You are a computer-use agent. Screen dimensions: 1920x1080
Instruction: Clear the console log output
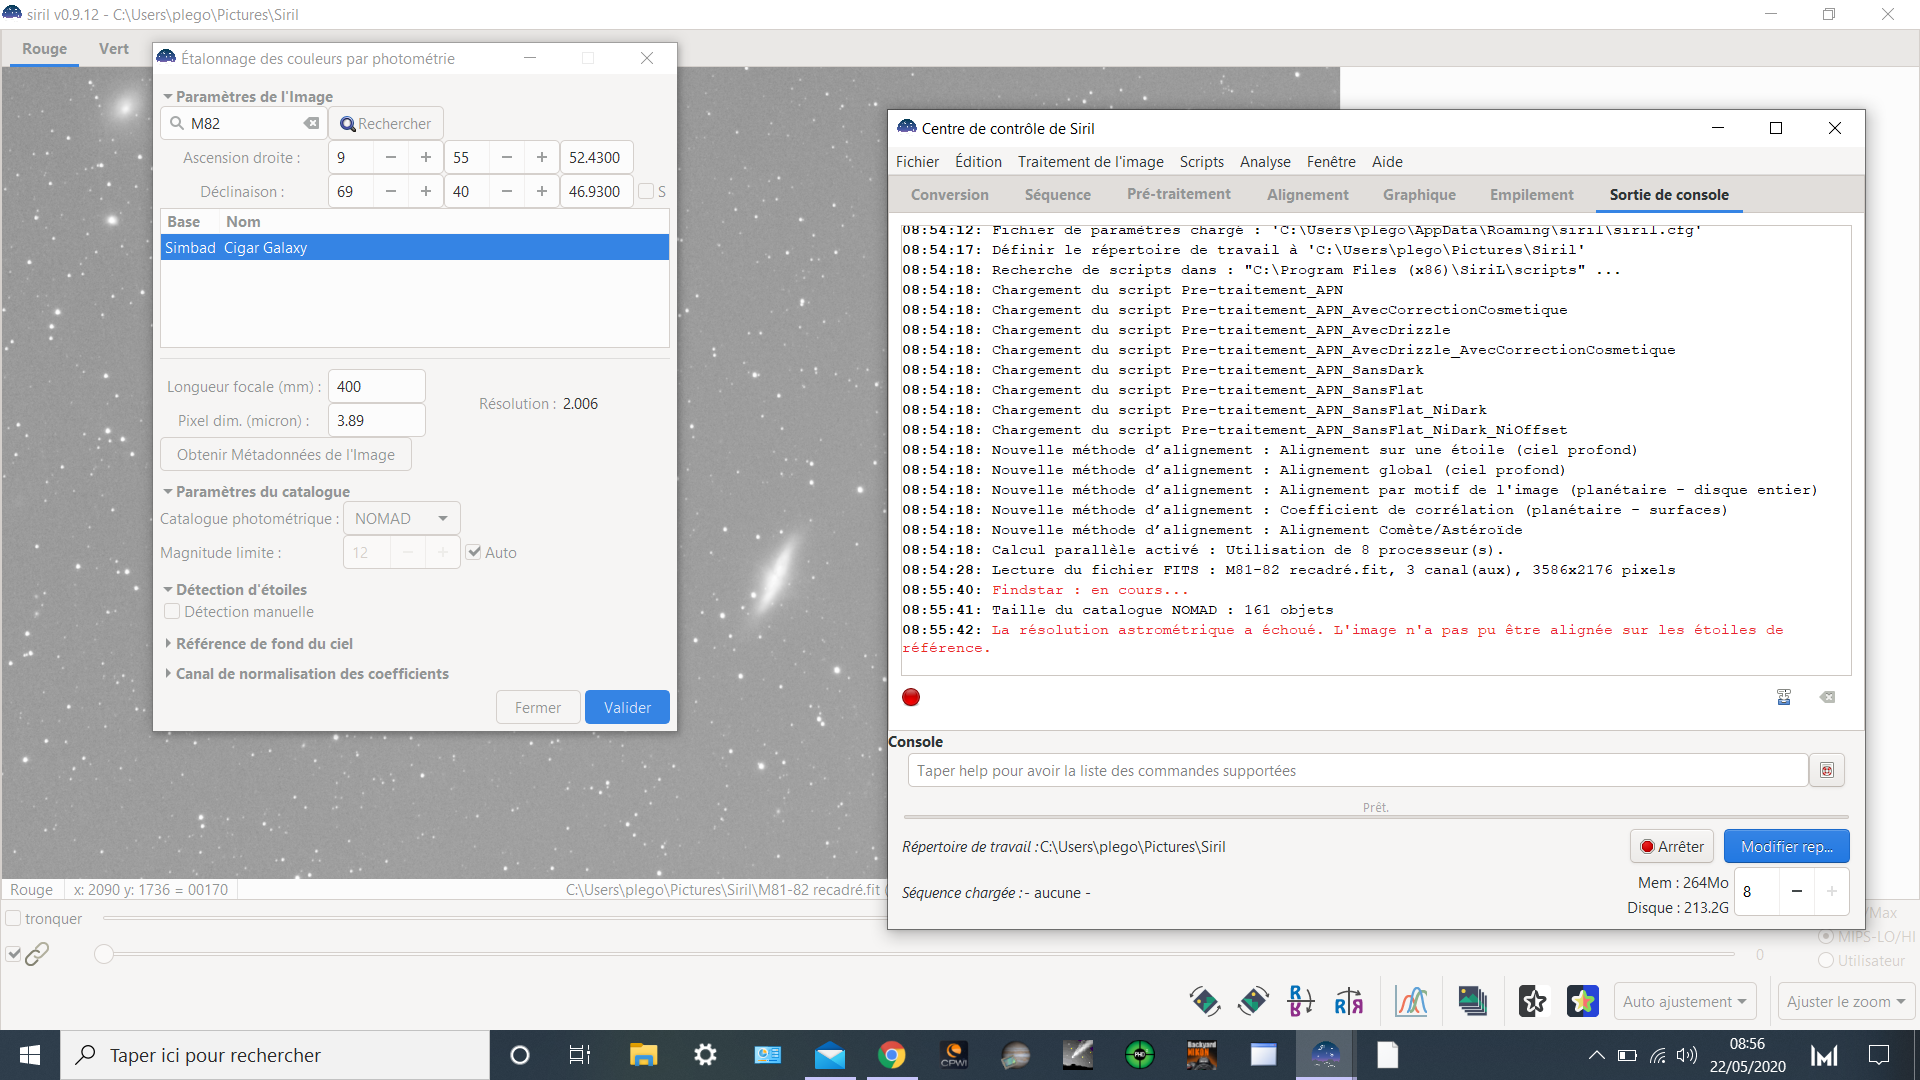[x=1827, y=697]
